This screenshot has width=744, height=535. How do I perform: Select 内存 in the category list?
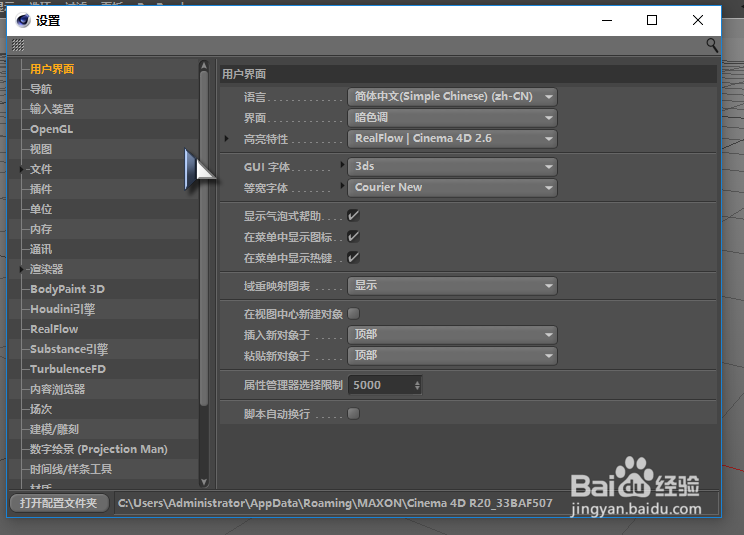[x=41, y=229]
